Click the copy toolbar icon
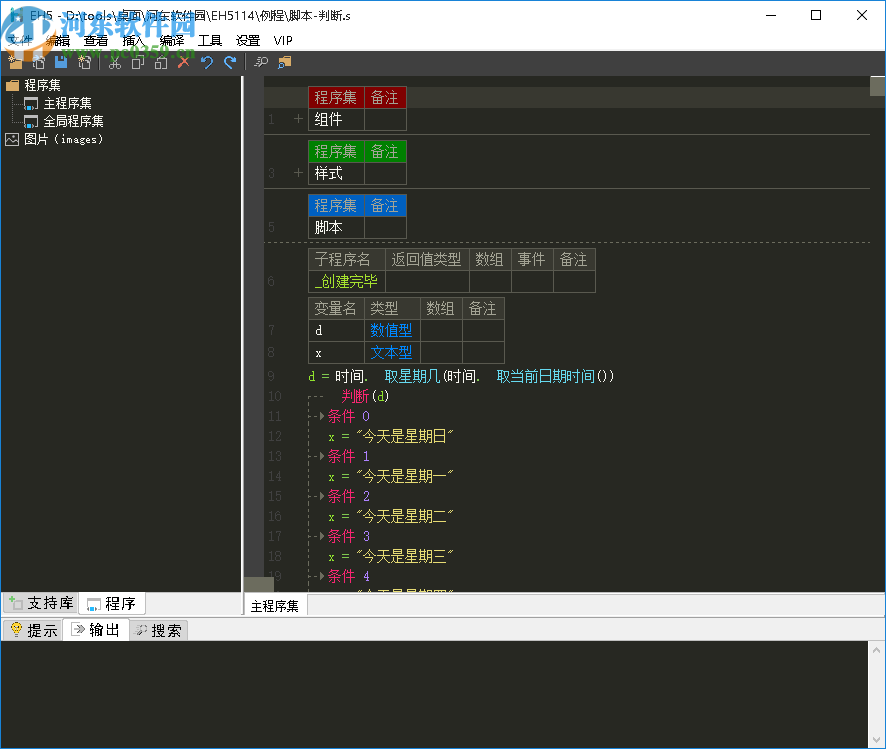The image size is (886, 749). [137, 62]
